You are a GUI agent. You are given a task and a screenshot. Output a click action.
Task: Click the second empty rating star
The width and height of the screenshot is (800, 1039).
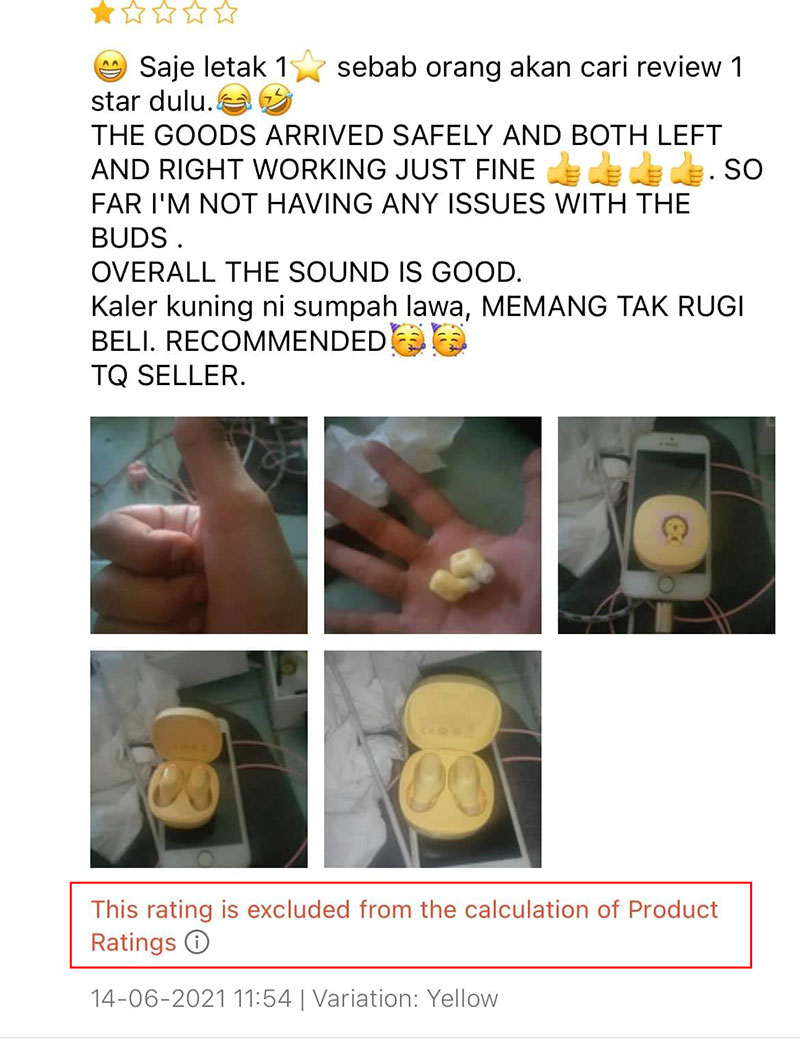click(x=133, y=12)
